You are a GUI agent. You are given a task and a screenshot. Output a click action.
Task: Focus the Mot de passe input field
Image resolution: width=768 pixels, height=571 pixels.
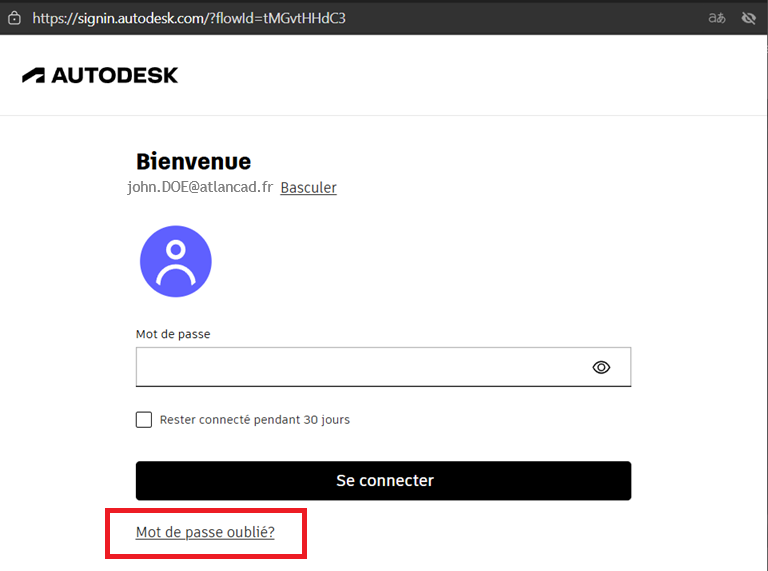point(360,367)
